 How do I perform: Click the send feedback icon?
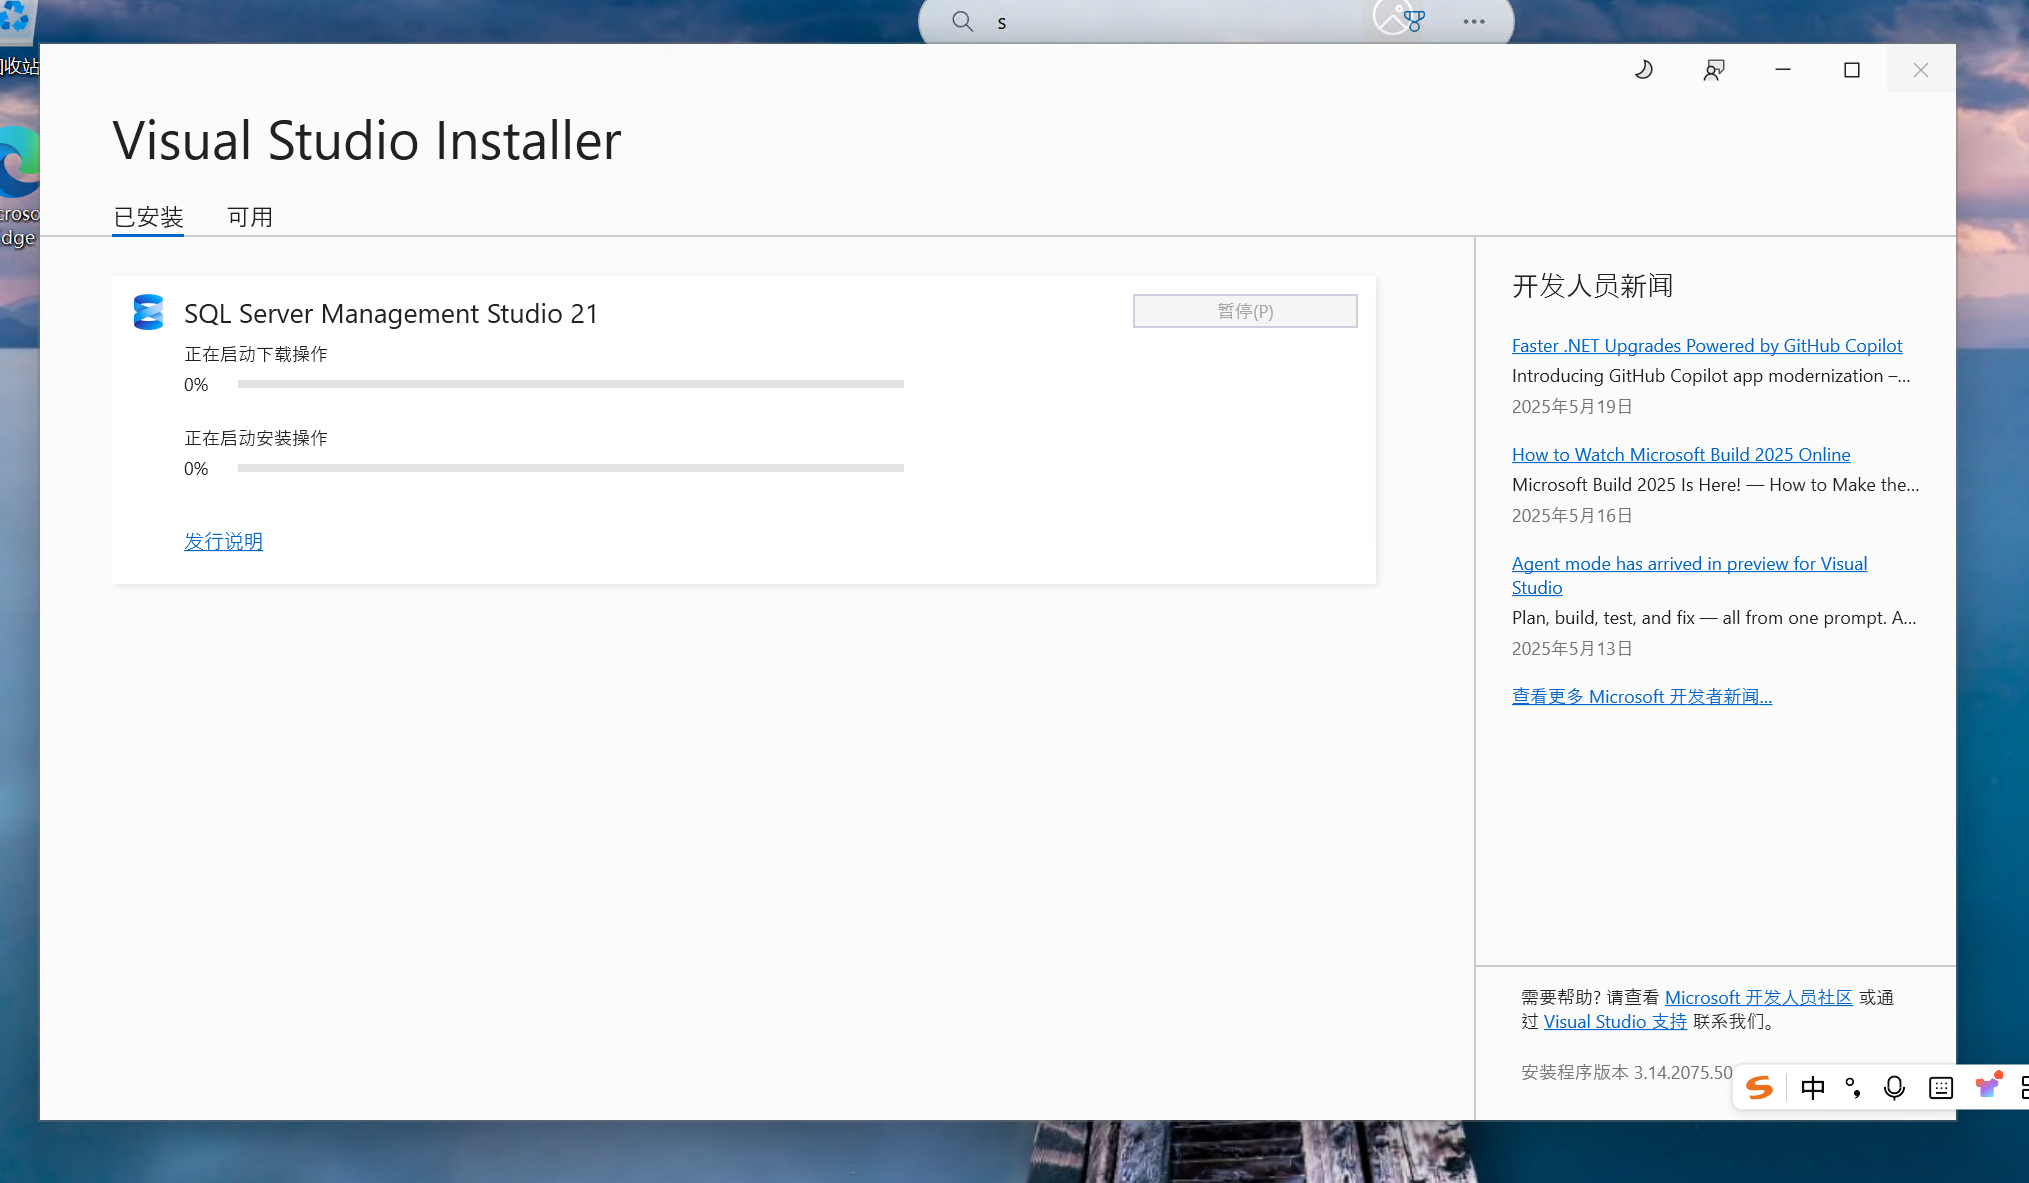point(1713,70)
